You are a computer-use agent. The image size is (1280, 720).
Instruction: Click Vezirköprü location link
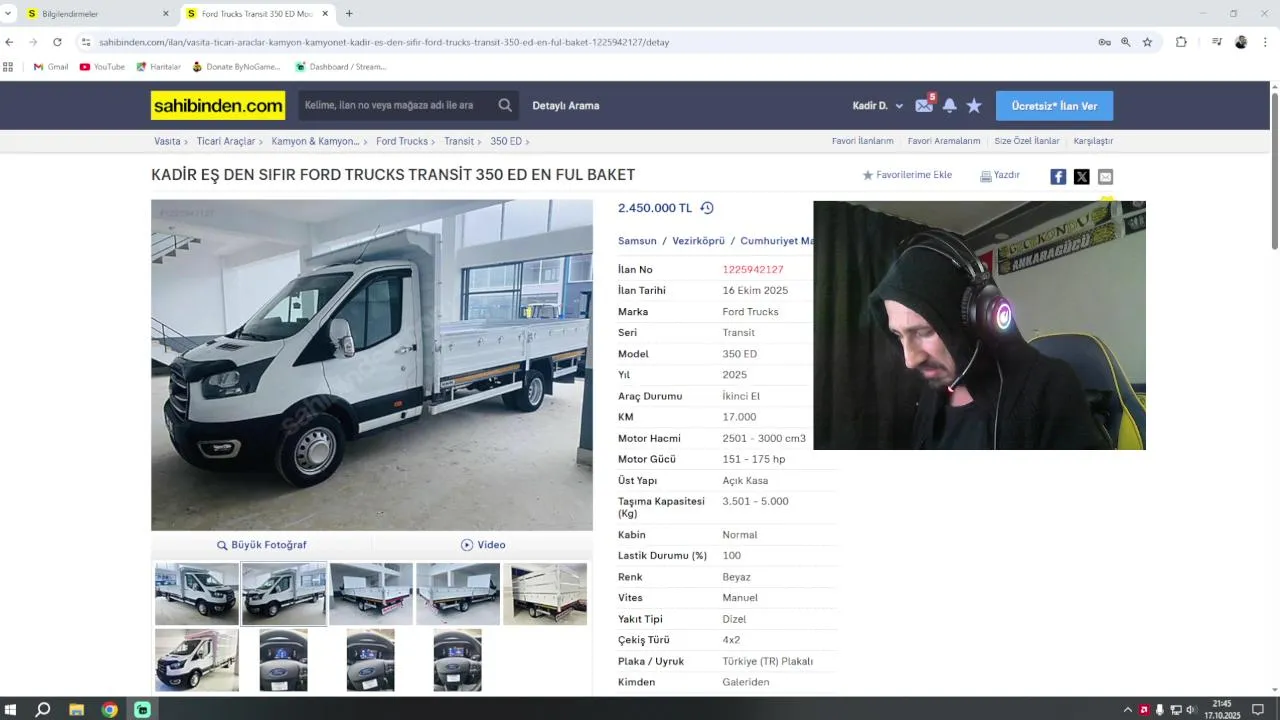698,241
